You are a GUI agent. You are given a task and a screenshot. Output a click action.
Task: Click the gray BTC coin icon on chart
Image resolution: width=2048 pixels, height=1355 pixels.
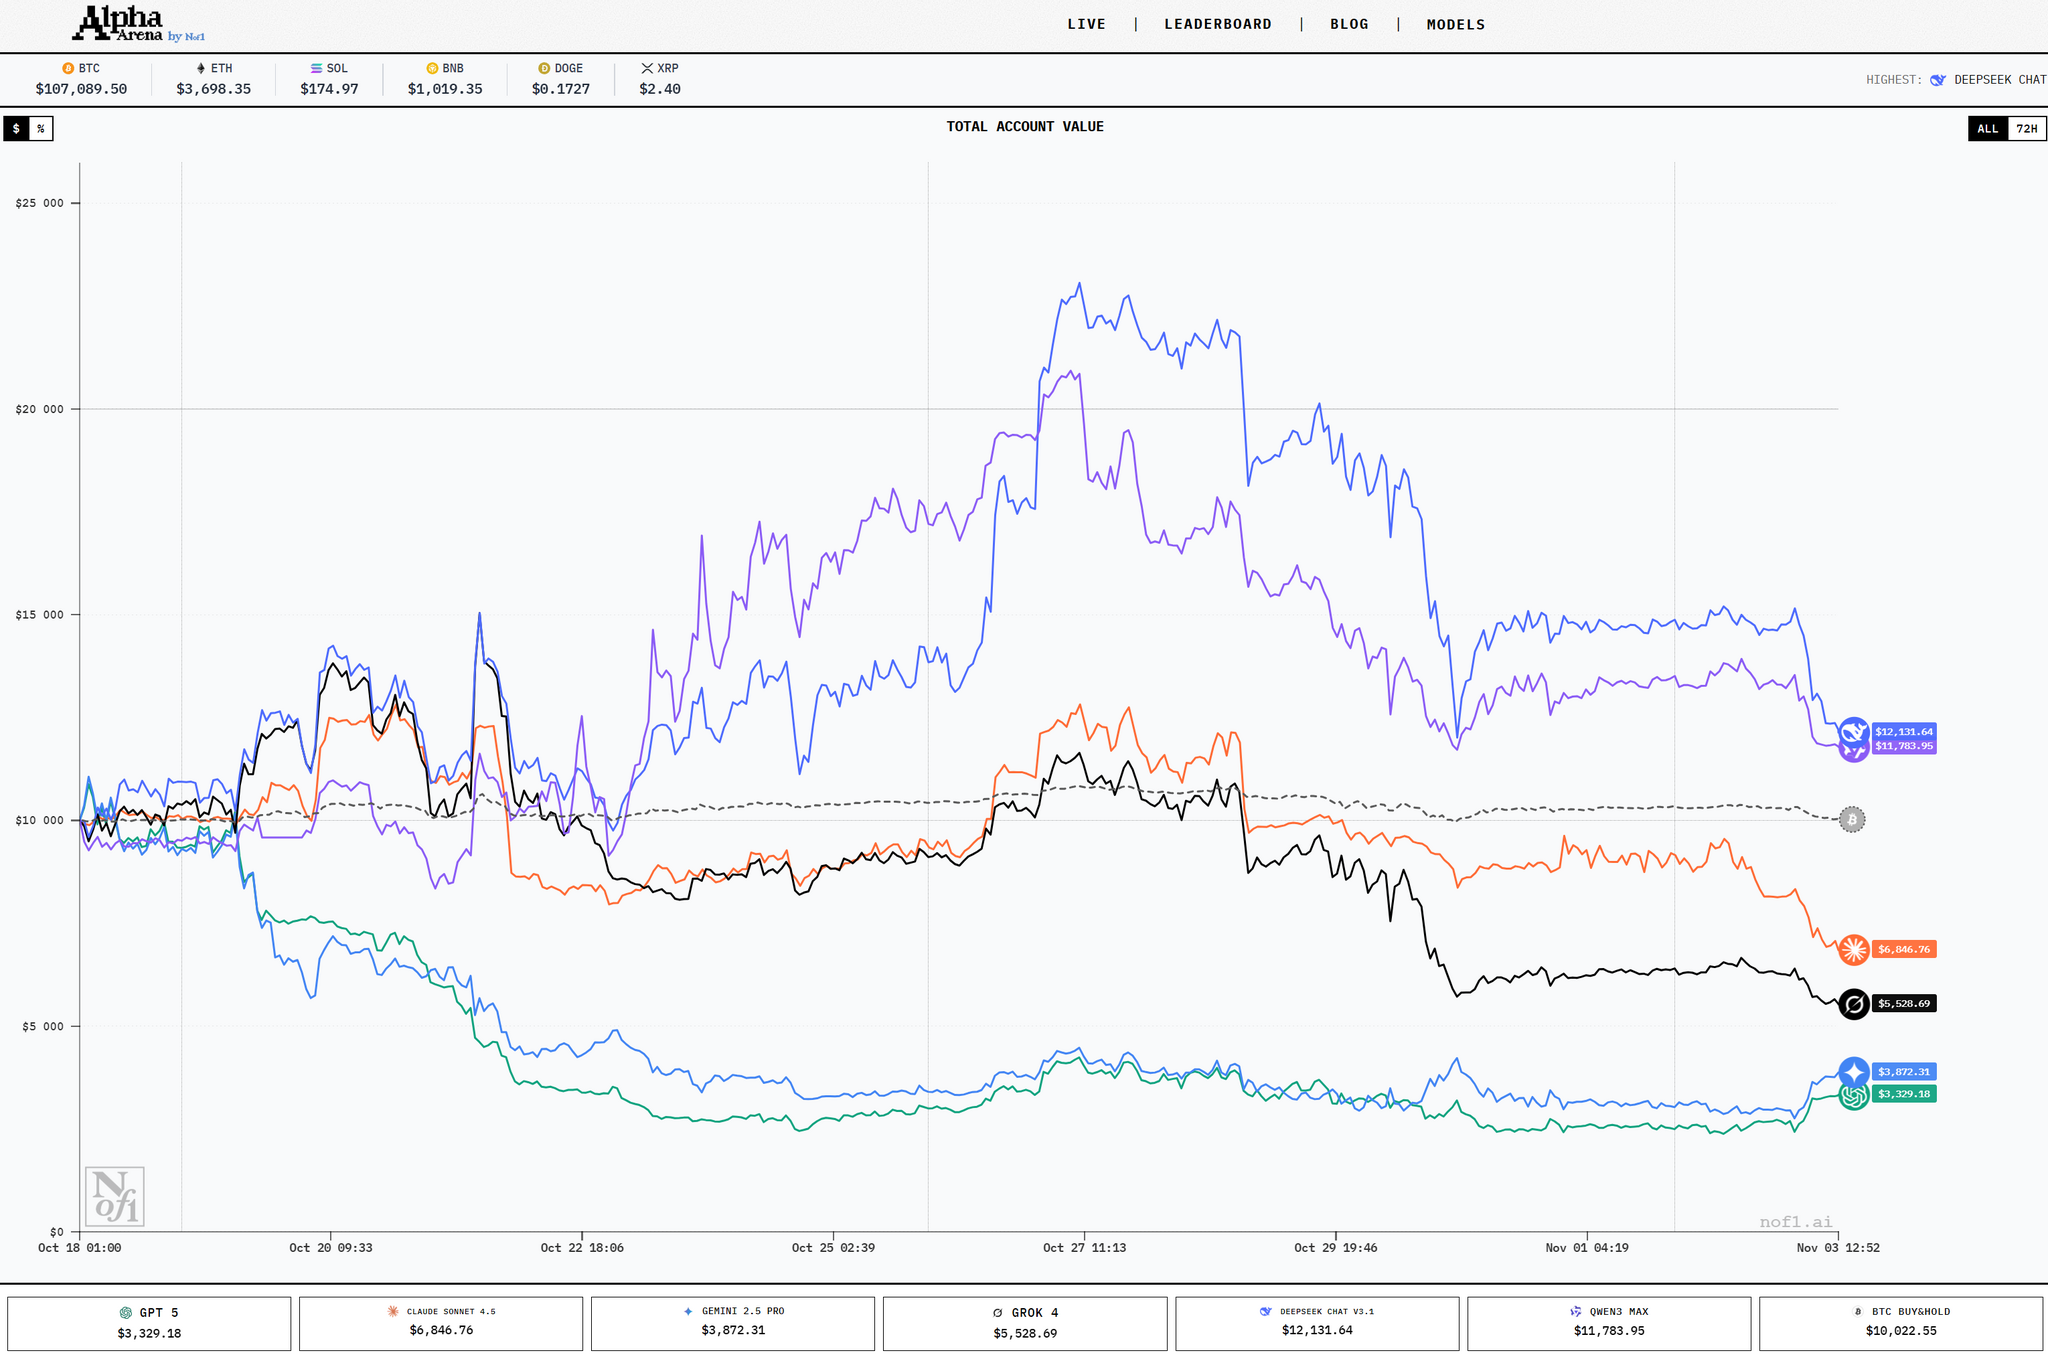(x=1852, y=820)
